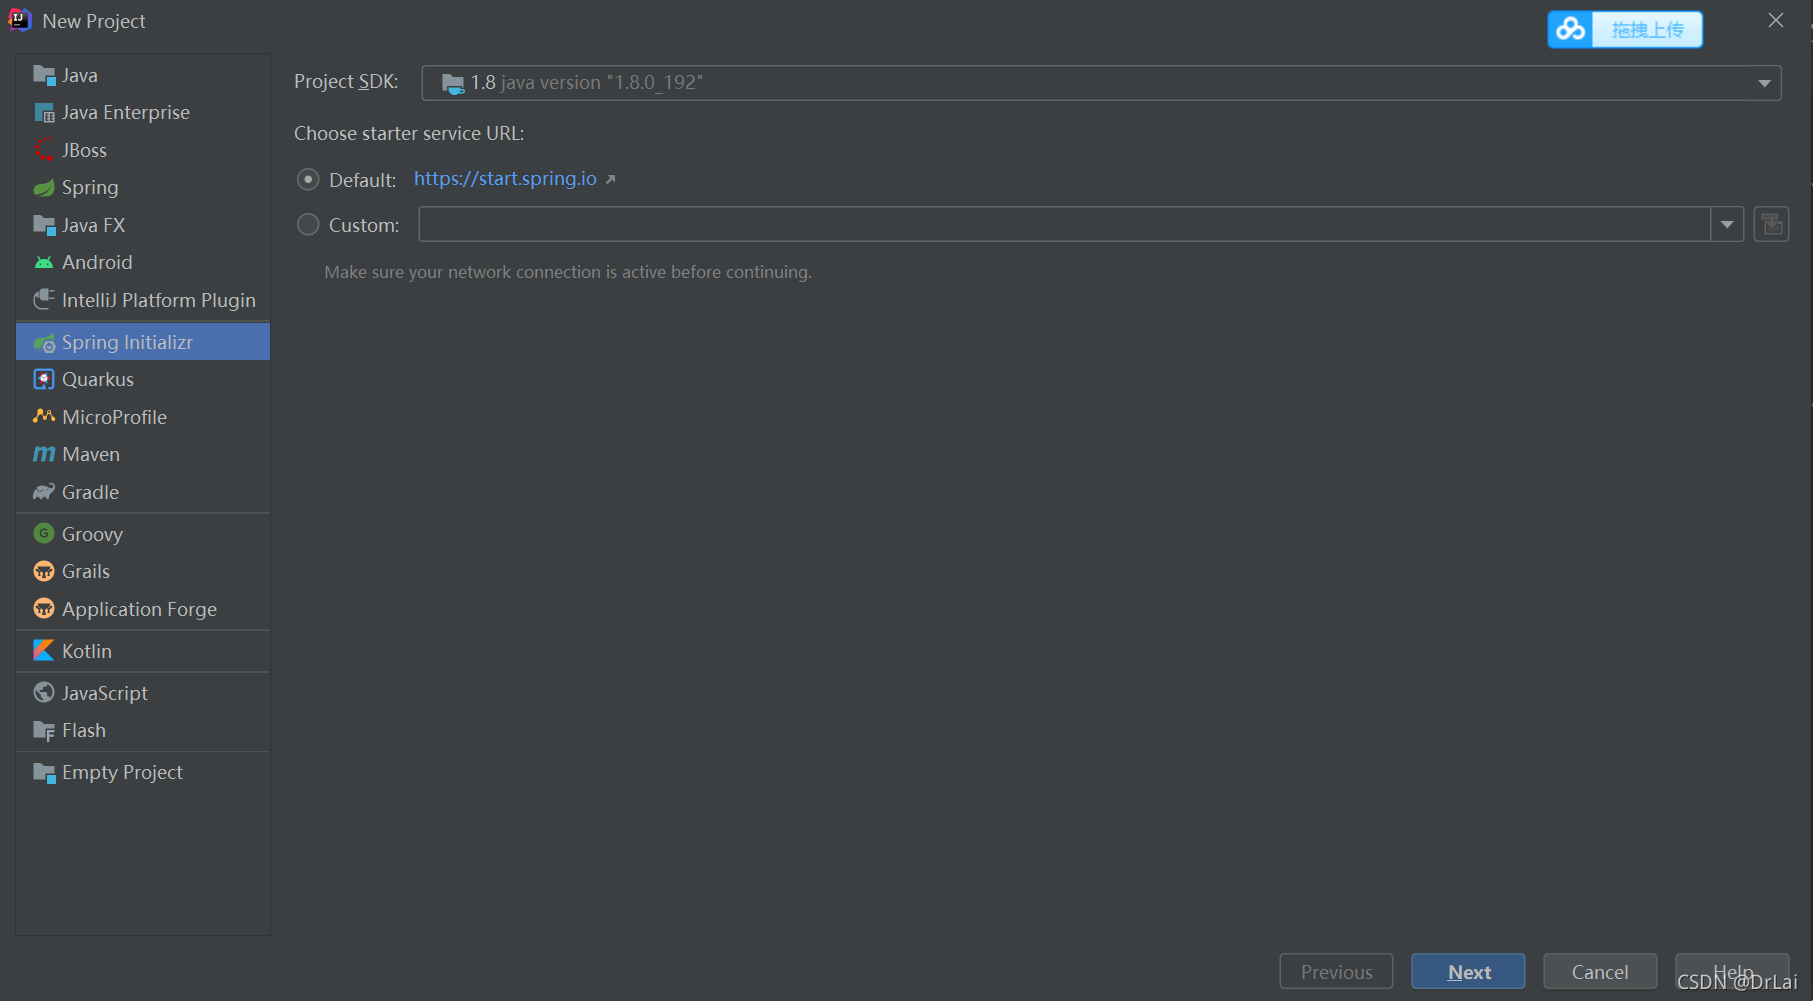Select the Application Forge icon

tap(44, 609)
